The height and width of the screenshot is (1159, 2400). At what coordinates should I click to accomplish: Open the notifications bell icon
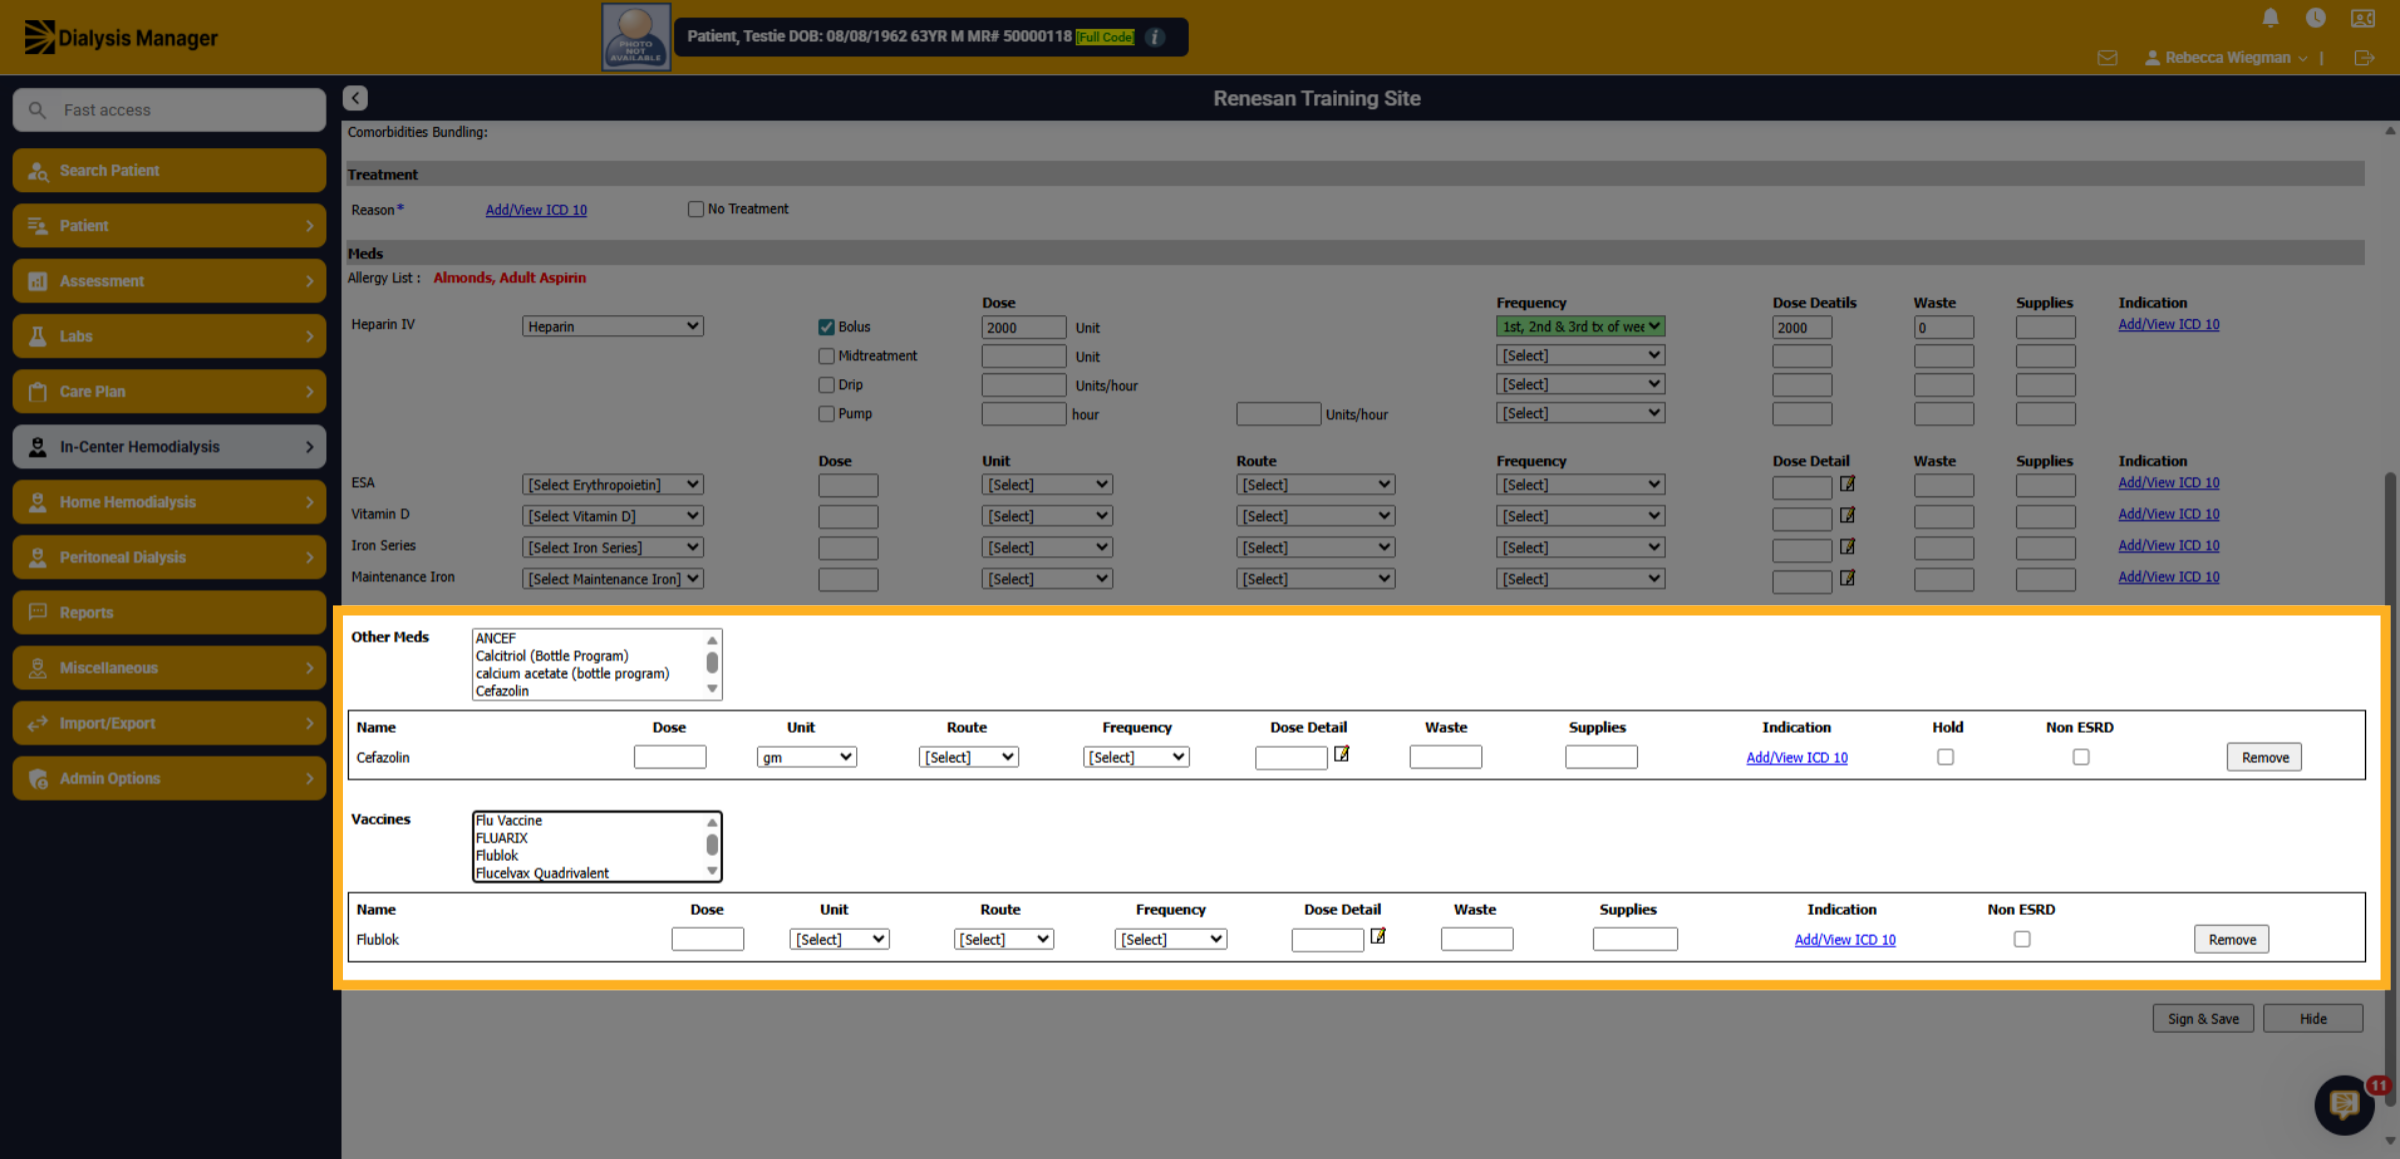point(2270,18)
